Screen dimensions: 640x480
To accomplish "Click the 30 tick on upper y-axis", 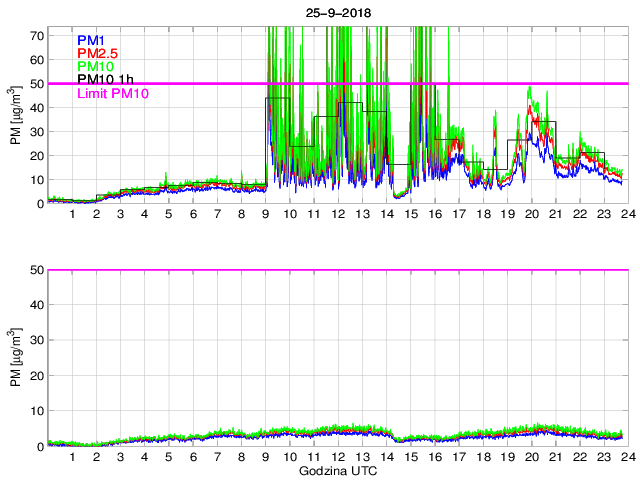I will coord(37,132).
